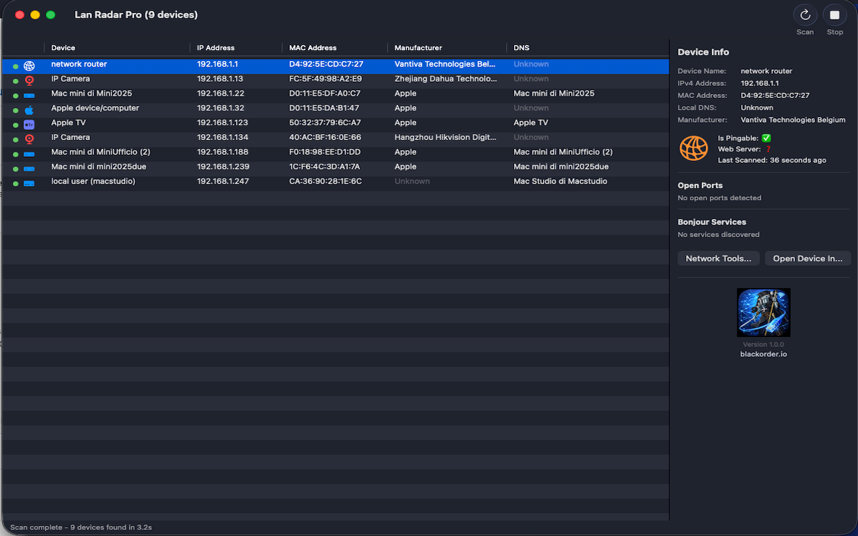Open the blackorder.io link
Screen dimensions: 858x536
coord(763,354)
